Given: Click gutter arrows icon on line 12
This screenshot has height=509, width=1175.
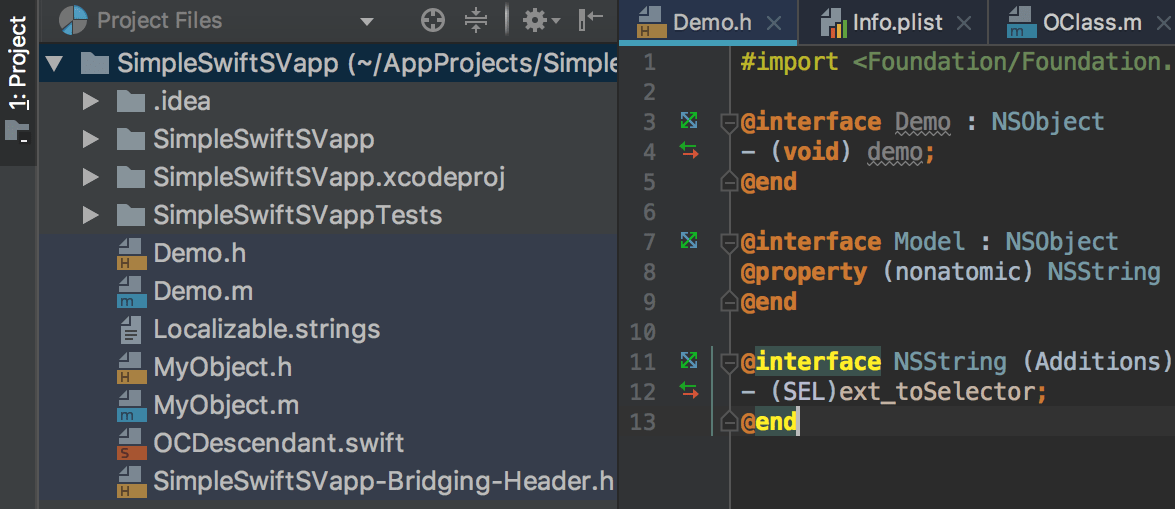Looking at the screenshot, I should click(688, 391).
